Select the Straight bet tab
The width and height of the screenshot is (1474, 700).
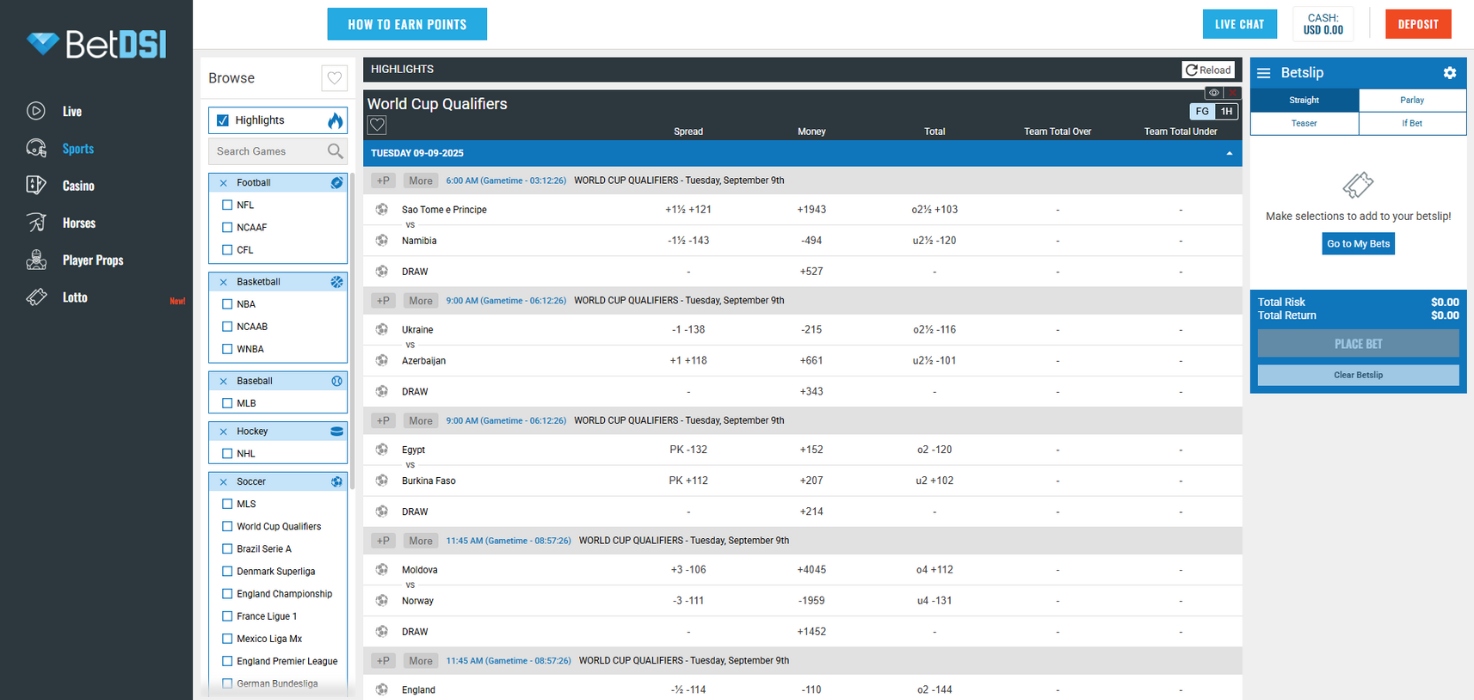[1304, 100]
